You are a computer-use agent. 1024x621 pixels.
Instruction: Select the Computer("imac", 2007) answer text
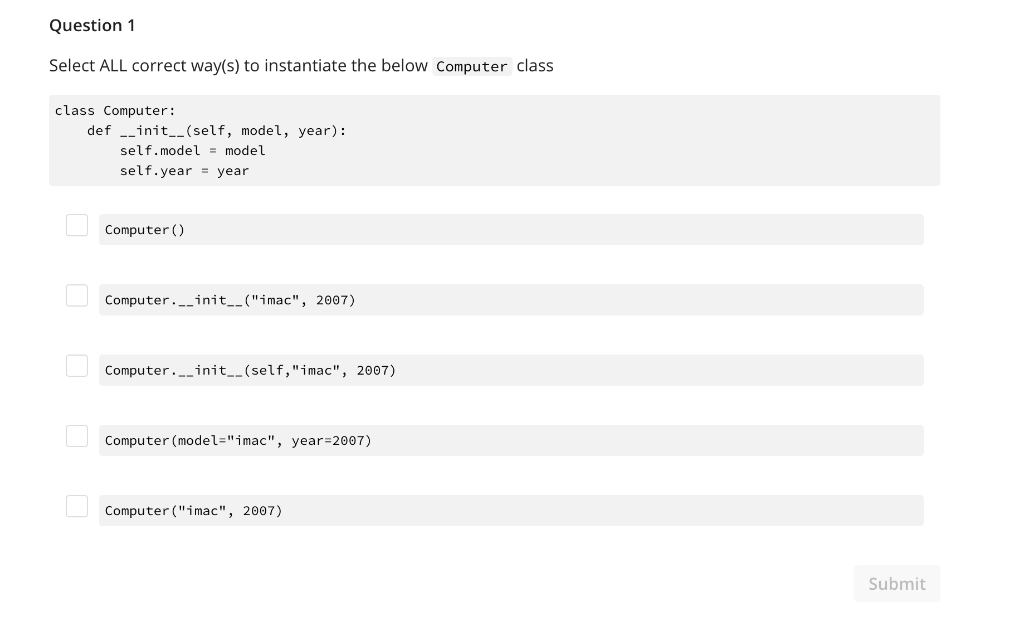coord(194,510)
